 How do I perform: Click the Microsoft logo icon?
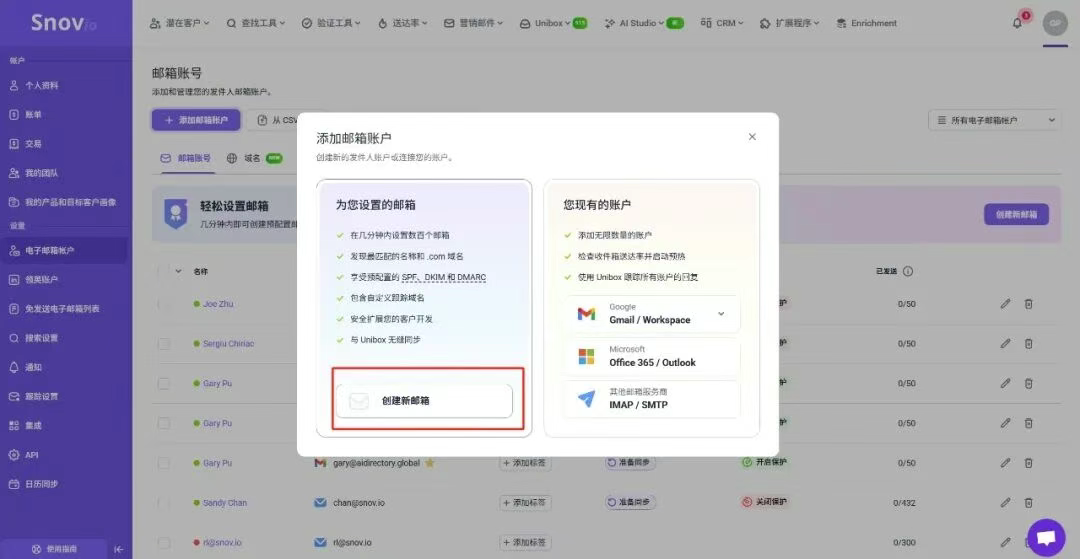tap(586, 357)
